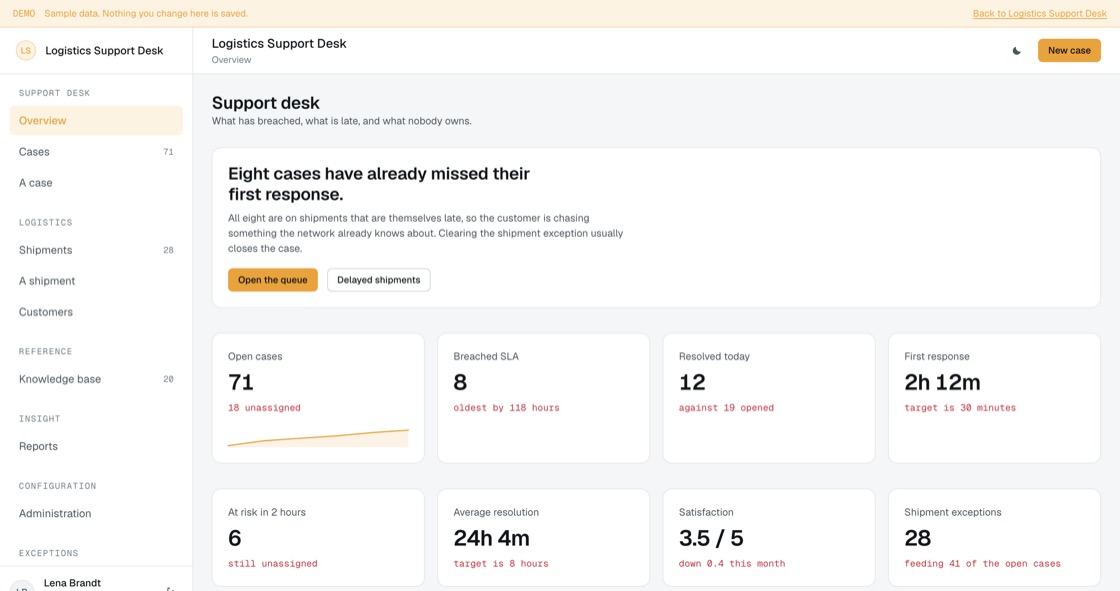The width and height of the screenshot is (1120, 591).
Task: Click the Shipment exceptions card
Action: coord(994,537)
